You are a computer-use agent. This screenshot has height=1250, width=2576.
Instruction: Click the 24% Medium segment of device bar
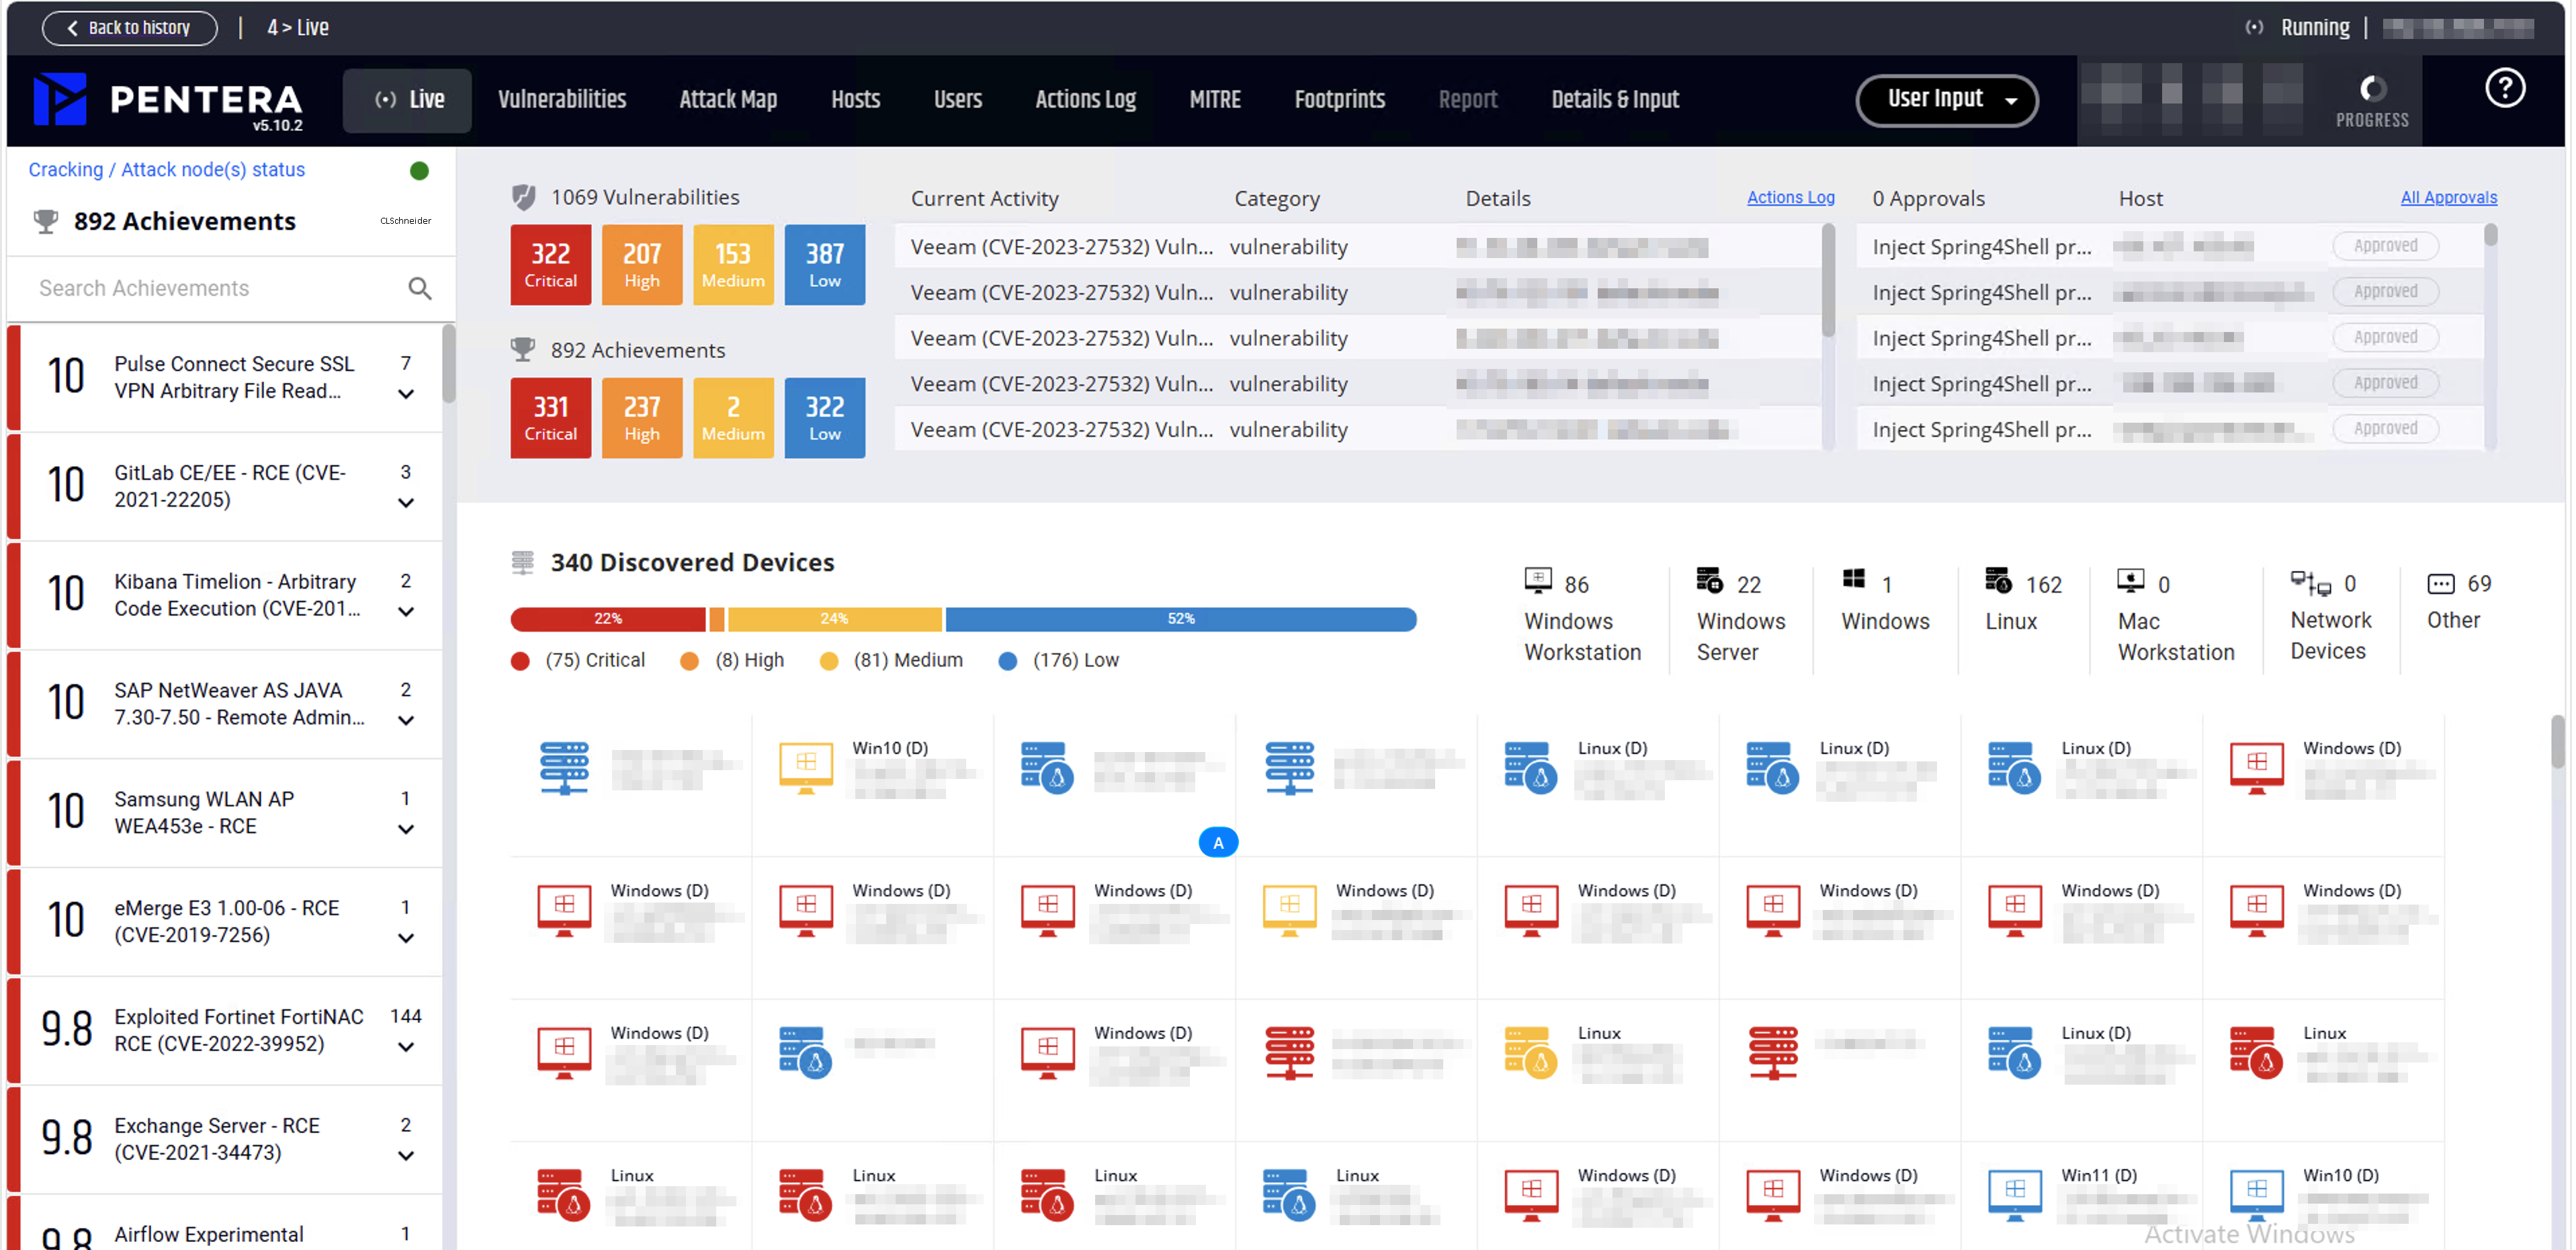coord(834,619)
